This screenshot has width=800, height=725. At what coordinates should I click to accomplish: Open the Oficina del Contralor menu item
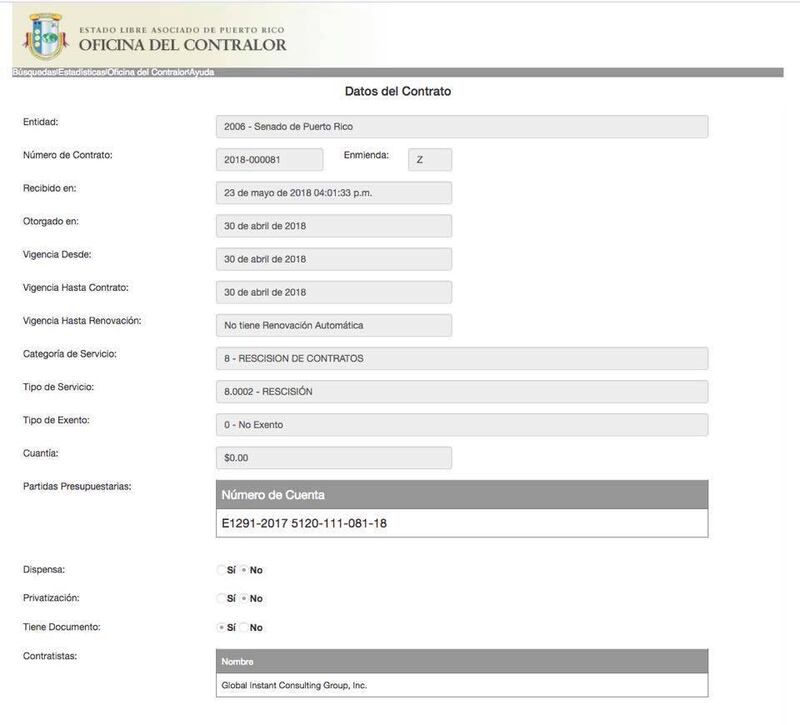(147, 72)
